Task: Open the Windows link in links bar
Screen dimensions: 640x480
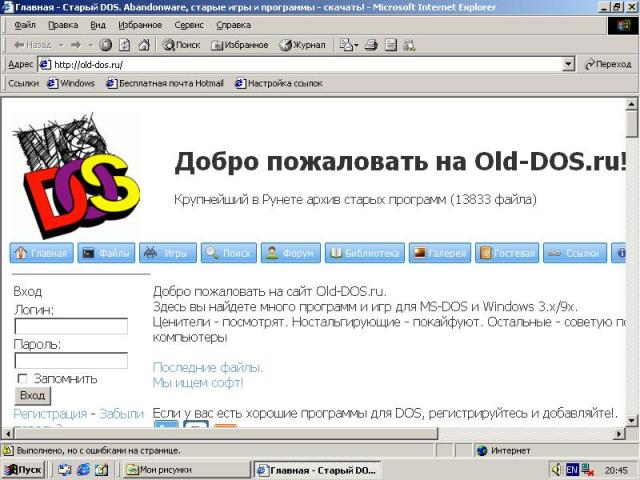Action: coord(71,83)
